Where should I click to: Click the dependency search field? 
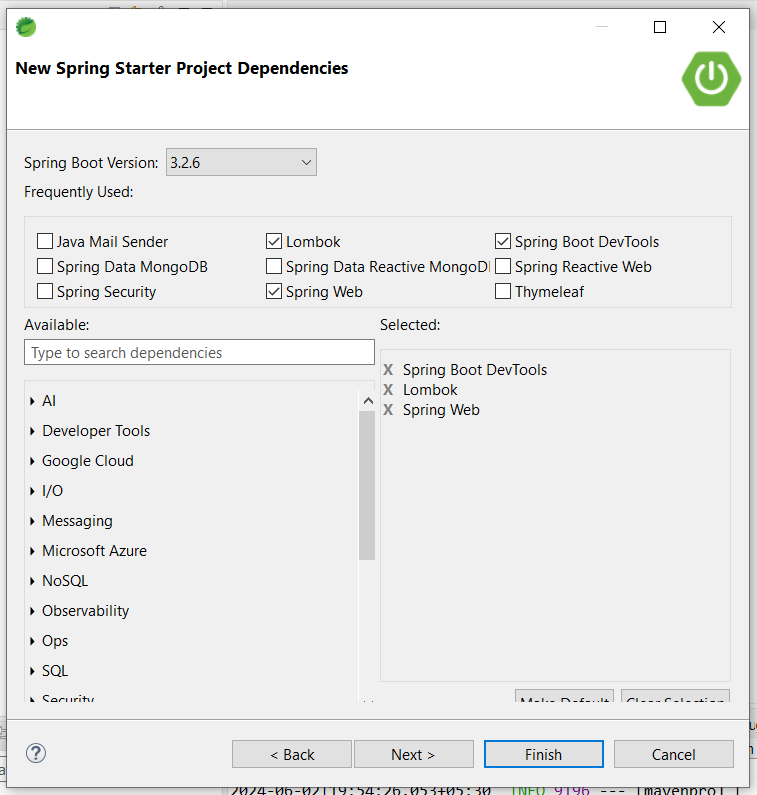pyautogui.click(x=199, y=352)
